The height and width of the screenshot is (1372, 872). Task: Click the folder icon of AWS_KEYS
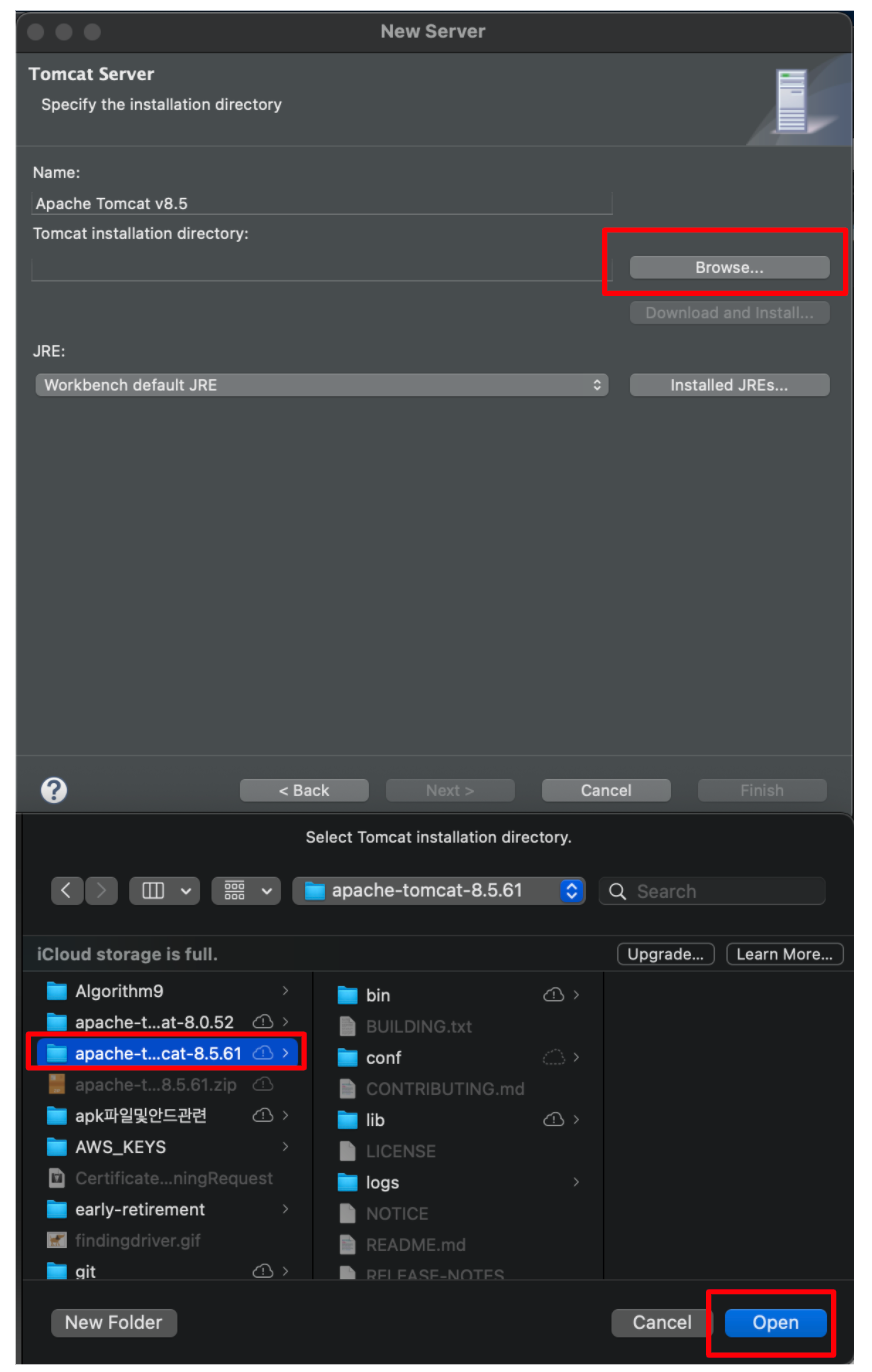[x=57, y=1147]
